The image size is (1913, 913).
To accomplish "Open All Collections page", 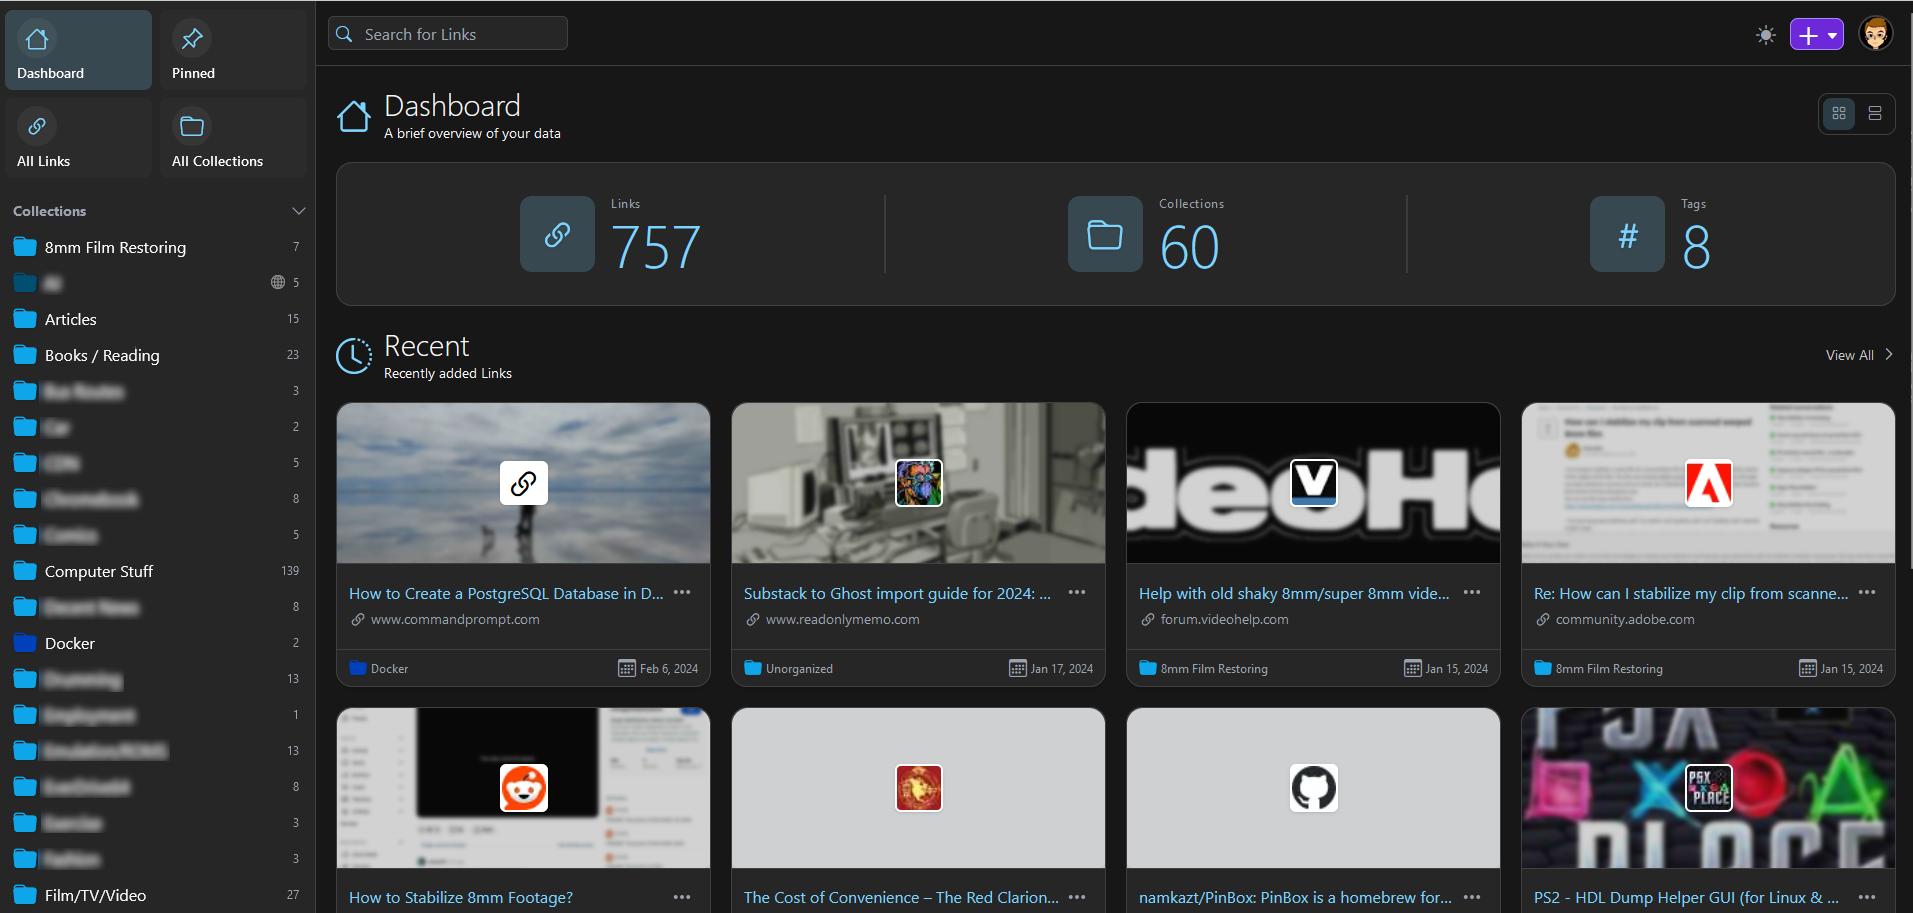I will pos(233,138).
